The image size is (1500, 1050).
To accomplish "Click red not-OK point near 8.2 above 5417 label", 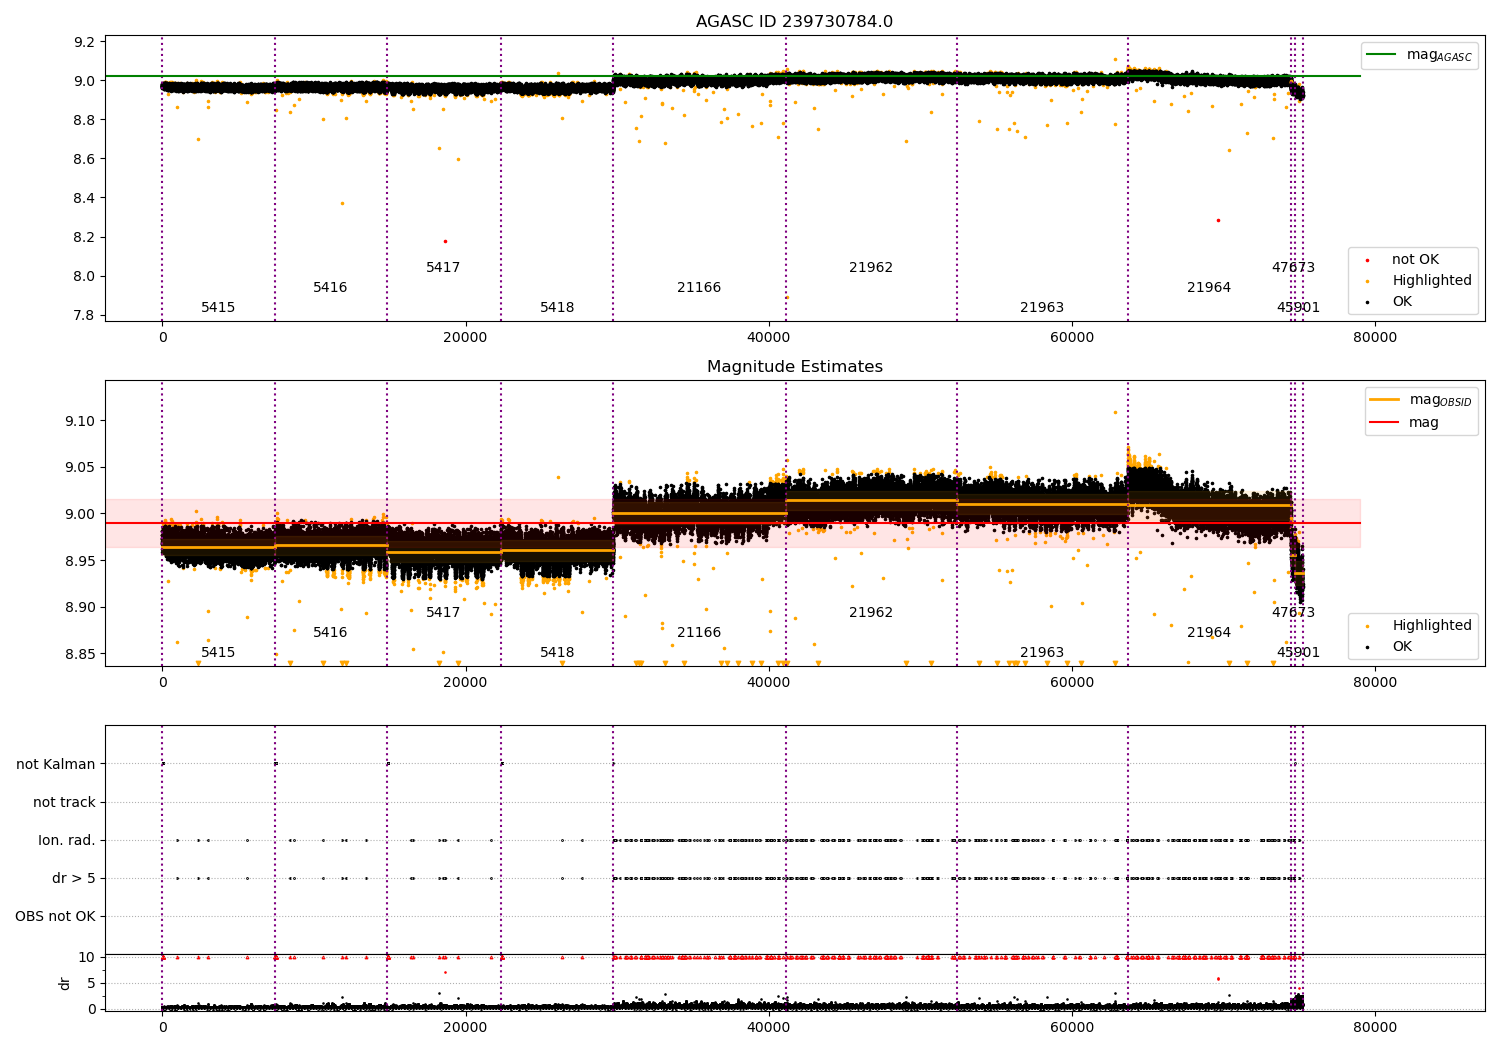I will (445, 241).
